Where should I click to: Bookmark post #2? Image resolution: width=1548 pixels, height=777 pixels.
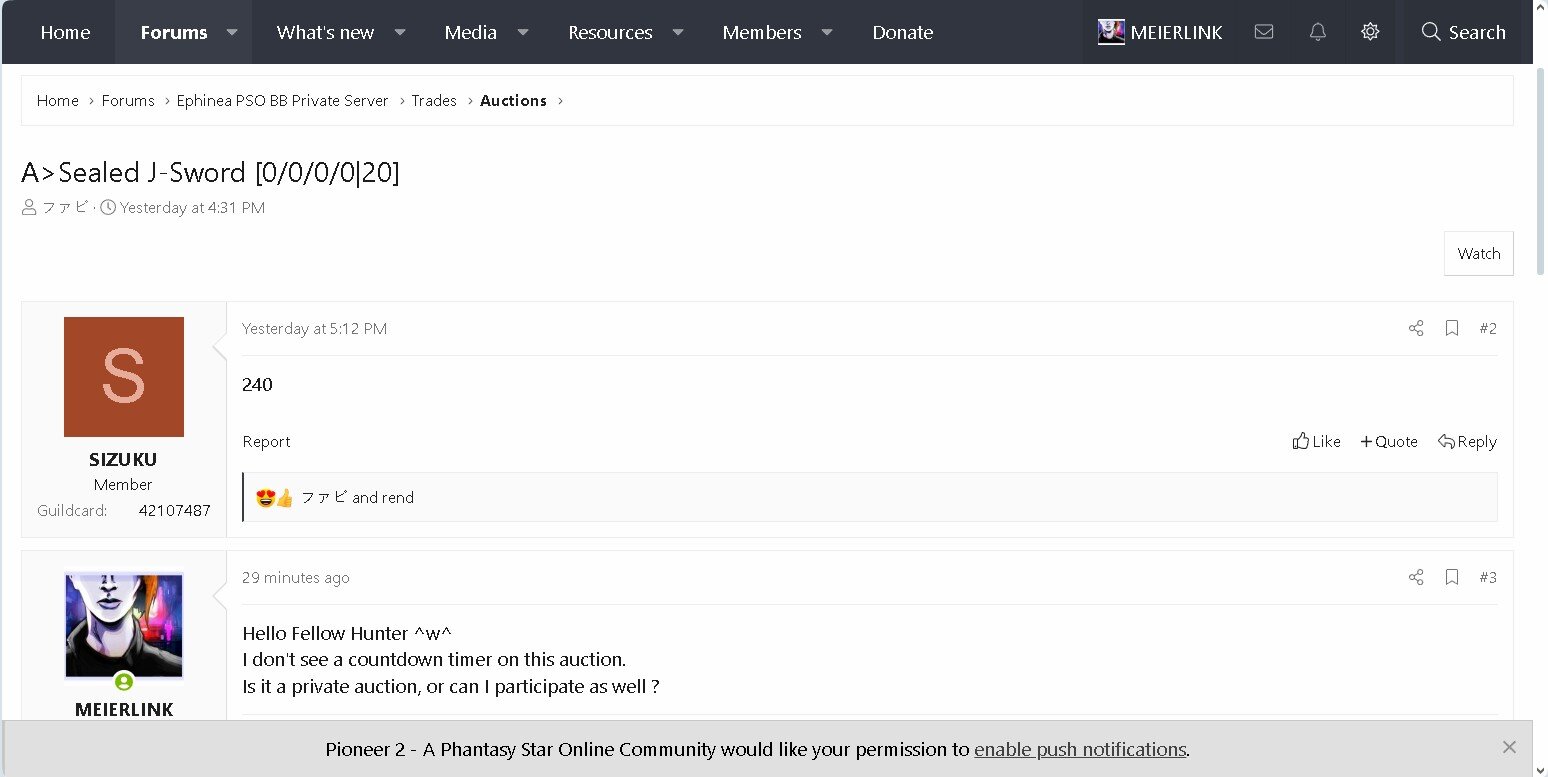point(1452,328)
